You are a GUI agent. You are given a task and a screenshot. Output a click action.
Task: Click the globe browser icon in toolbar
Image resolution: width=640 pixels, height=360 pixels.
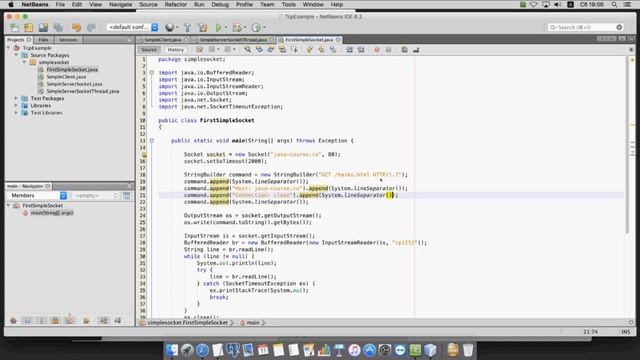point(169,27)
